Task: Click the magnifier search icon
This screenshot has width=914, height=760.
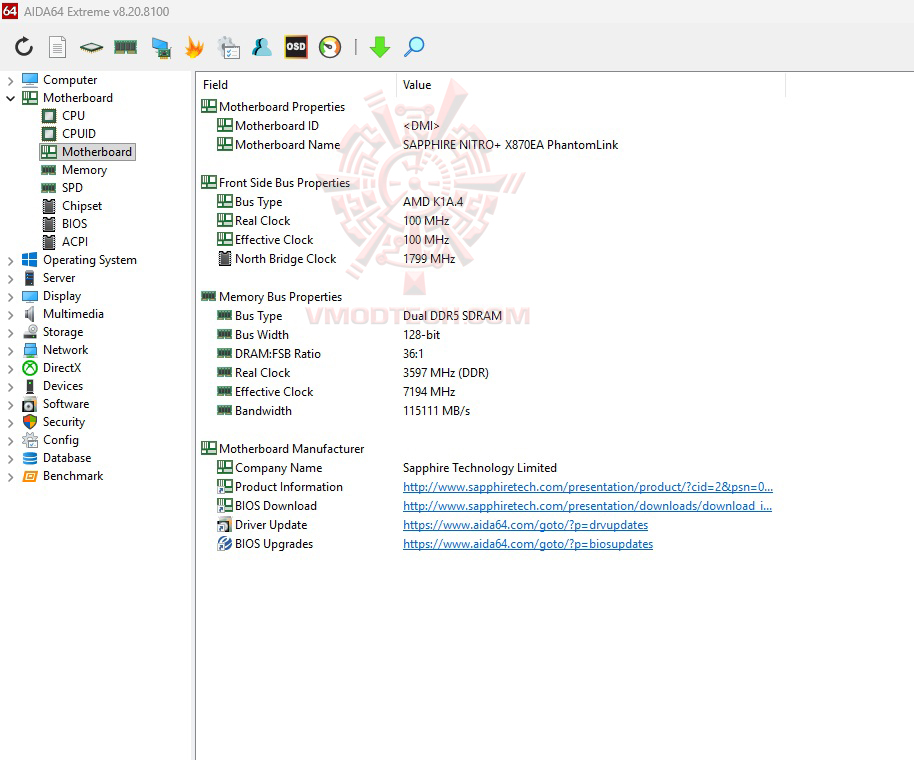Action: click(414, 47)
